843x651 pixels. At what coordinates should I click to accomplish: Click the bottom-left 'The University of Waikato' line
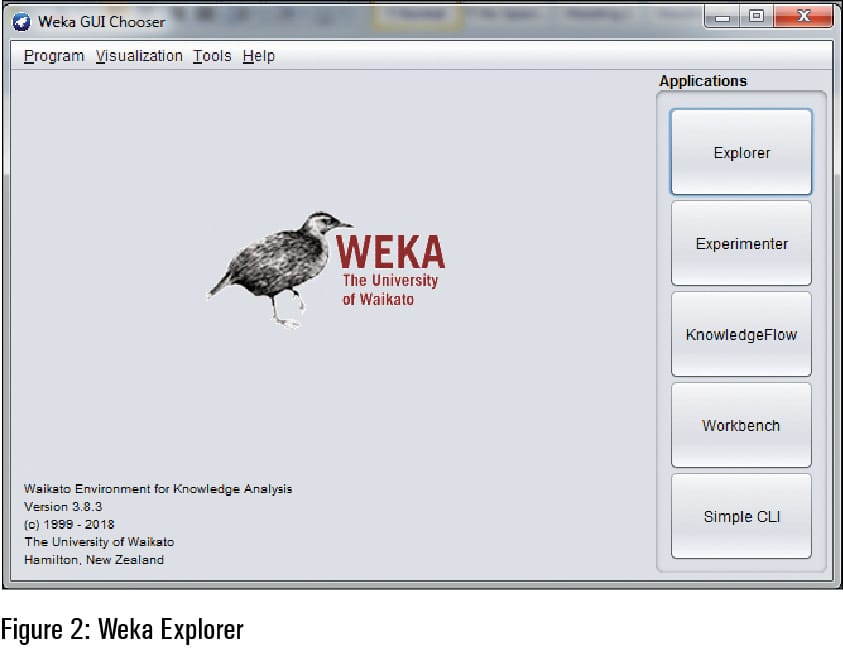click(x=99, y=542)
